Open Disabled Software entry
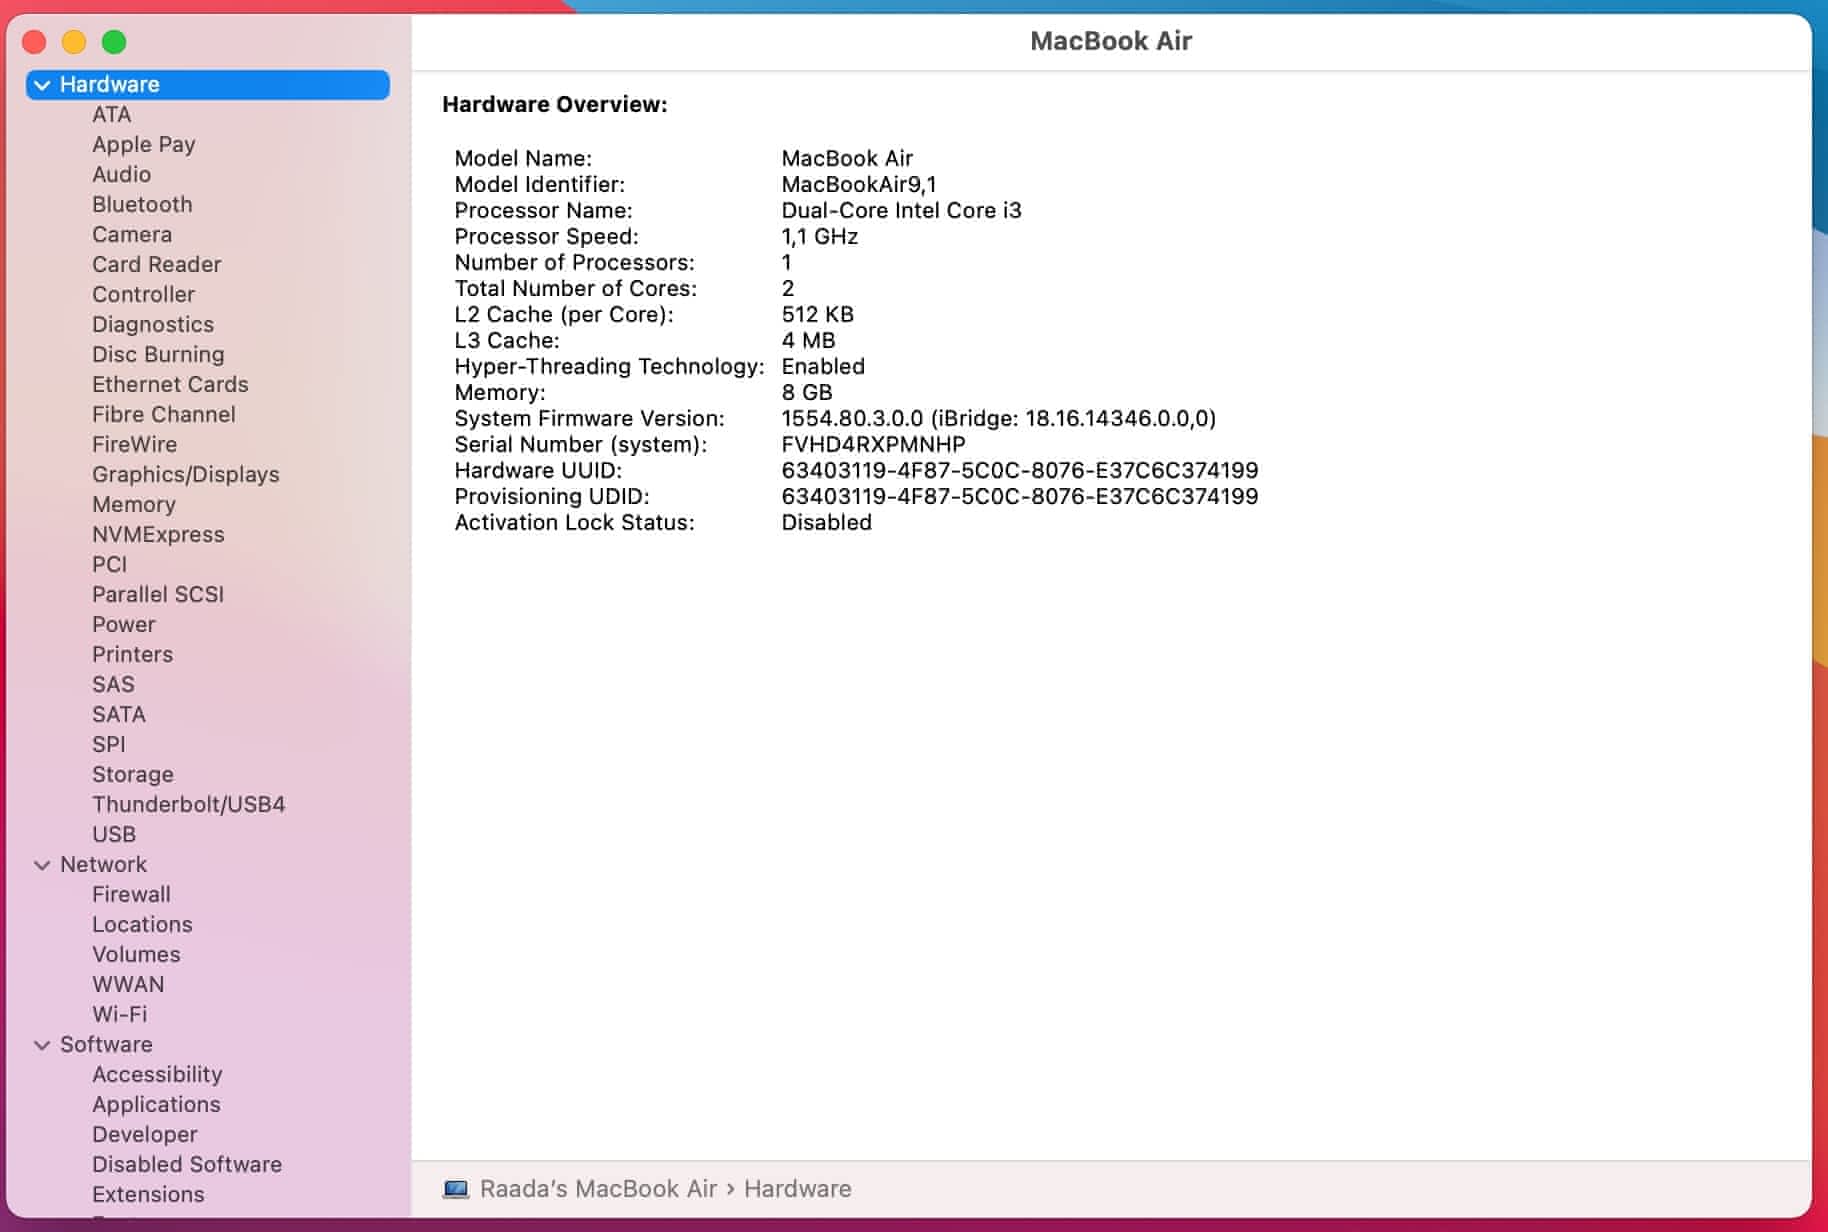The height and width of the screenshot is (1232, 1828). 187,1165
